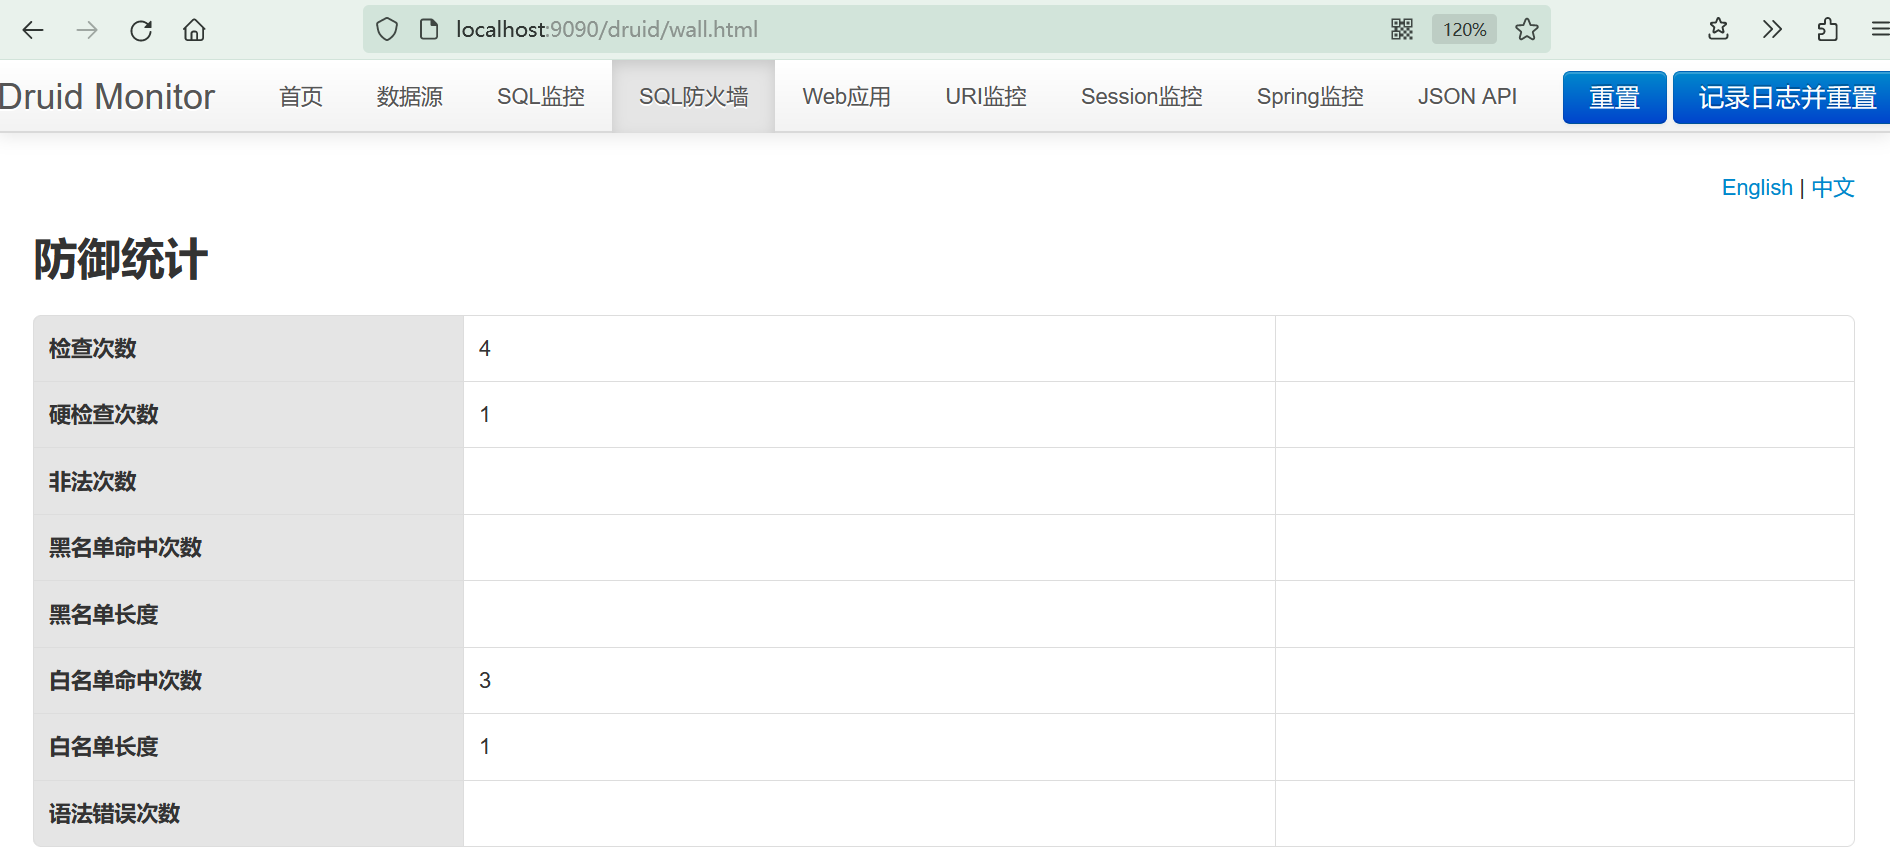1890x857 pixels.
Task: Click the value 3 in 白名单命中次数 row
Action: (485, 680)
